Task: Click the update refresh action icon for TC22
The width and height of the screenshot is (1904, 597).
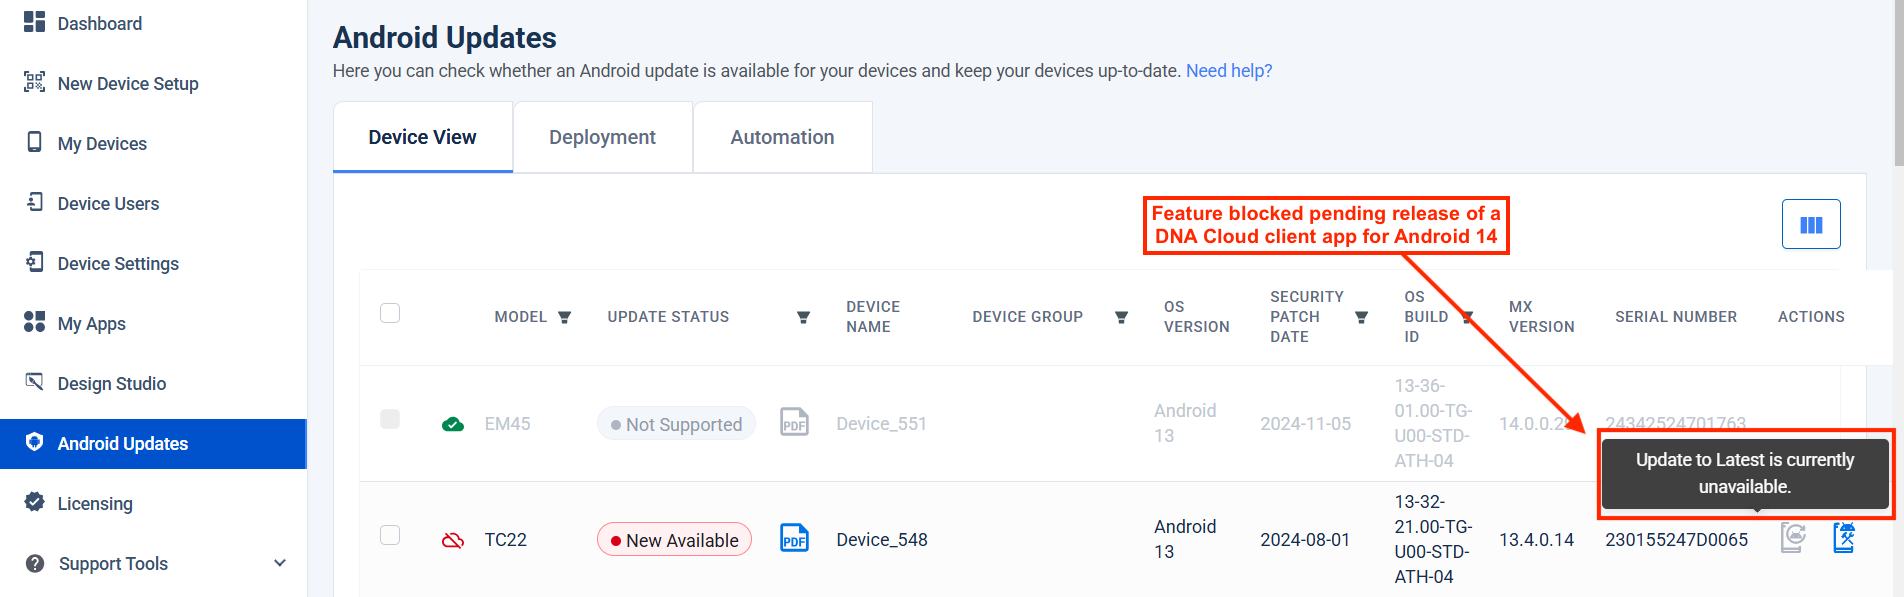Action: (1793, 538)
